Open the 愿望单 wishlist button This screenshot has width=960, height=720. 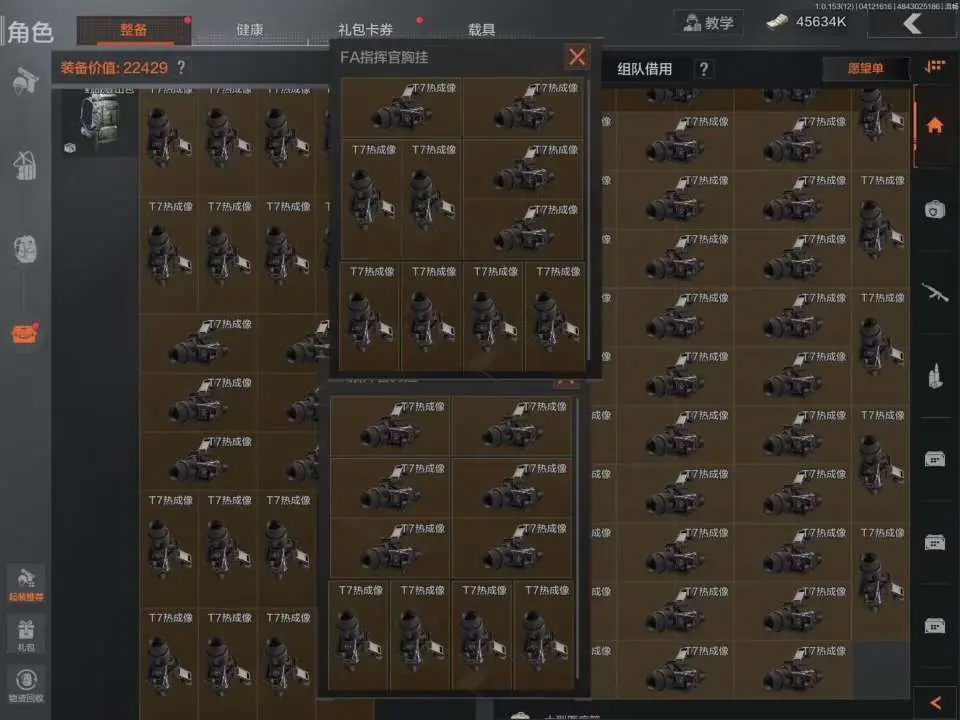coord(865,68)
